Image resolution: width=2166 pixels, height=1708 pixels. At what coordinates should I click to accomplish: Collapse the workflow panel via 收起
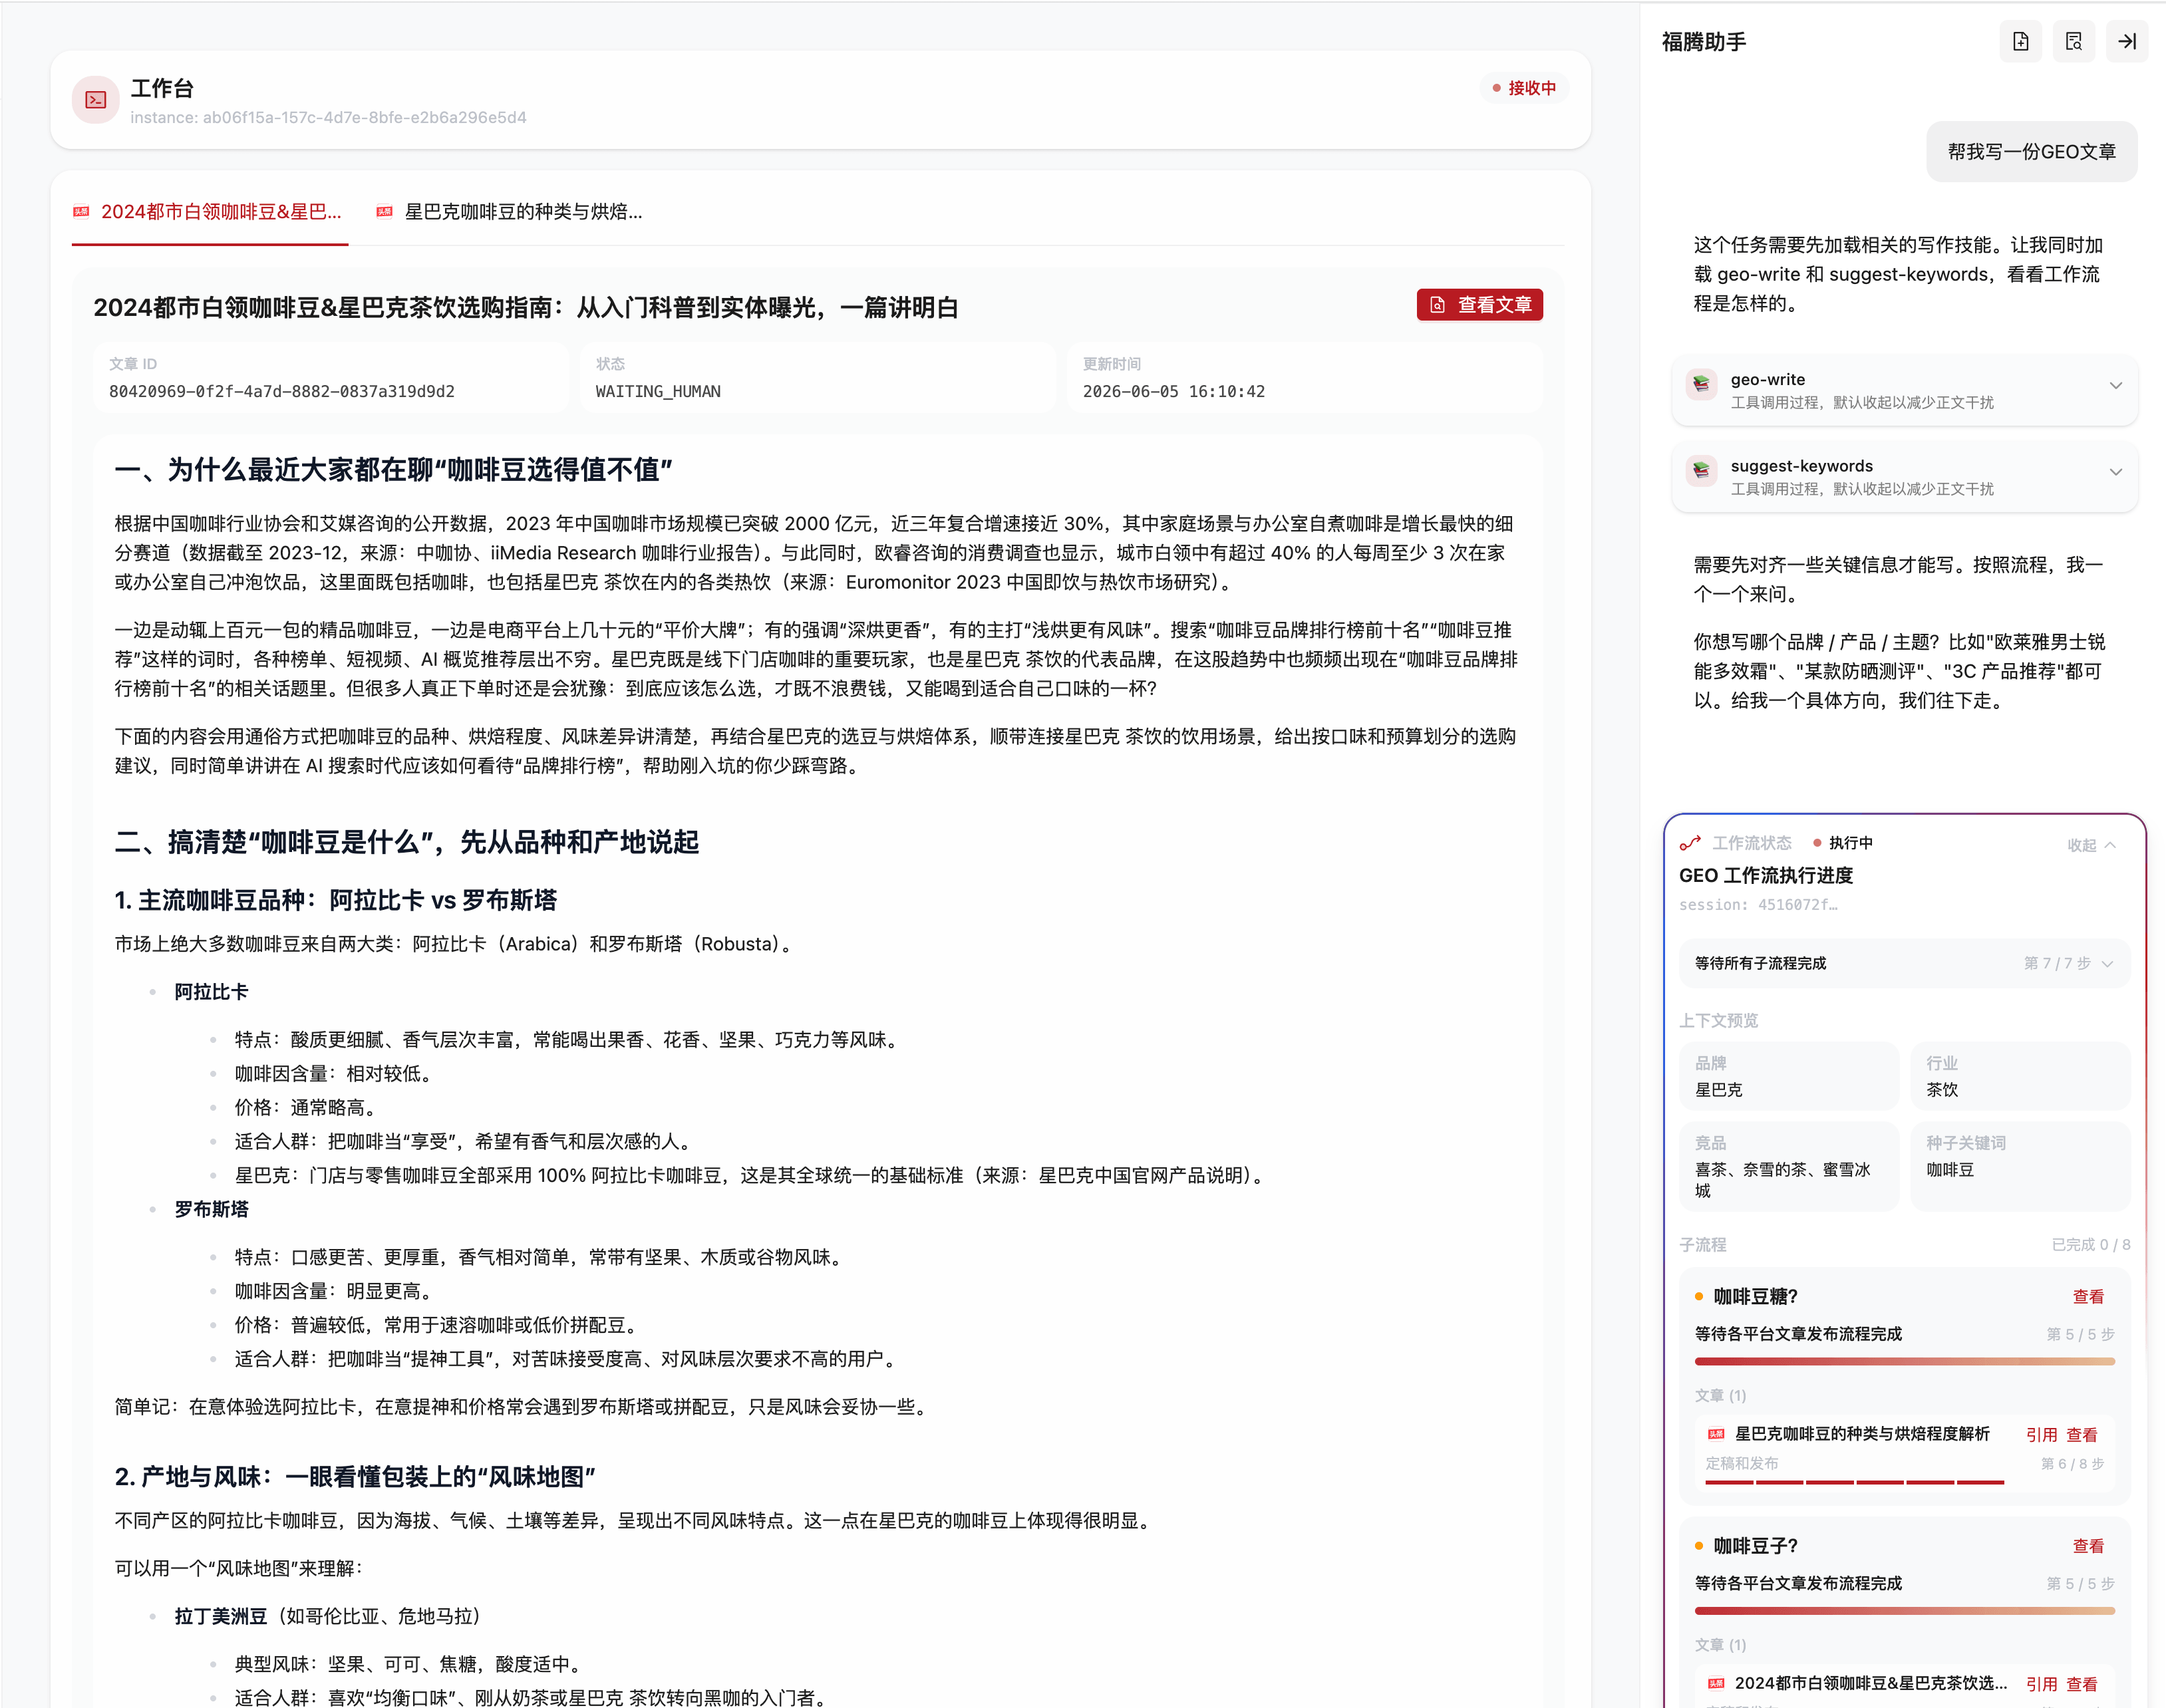(x=2091, y=845)
